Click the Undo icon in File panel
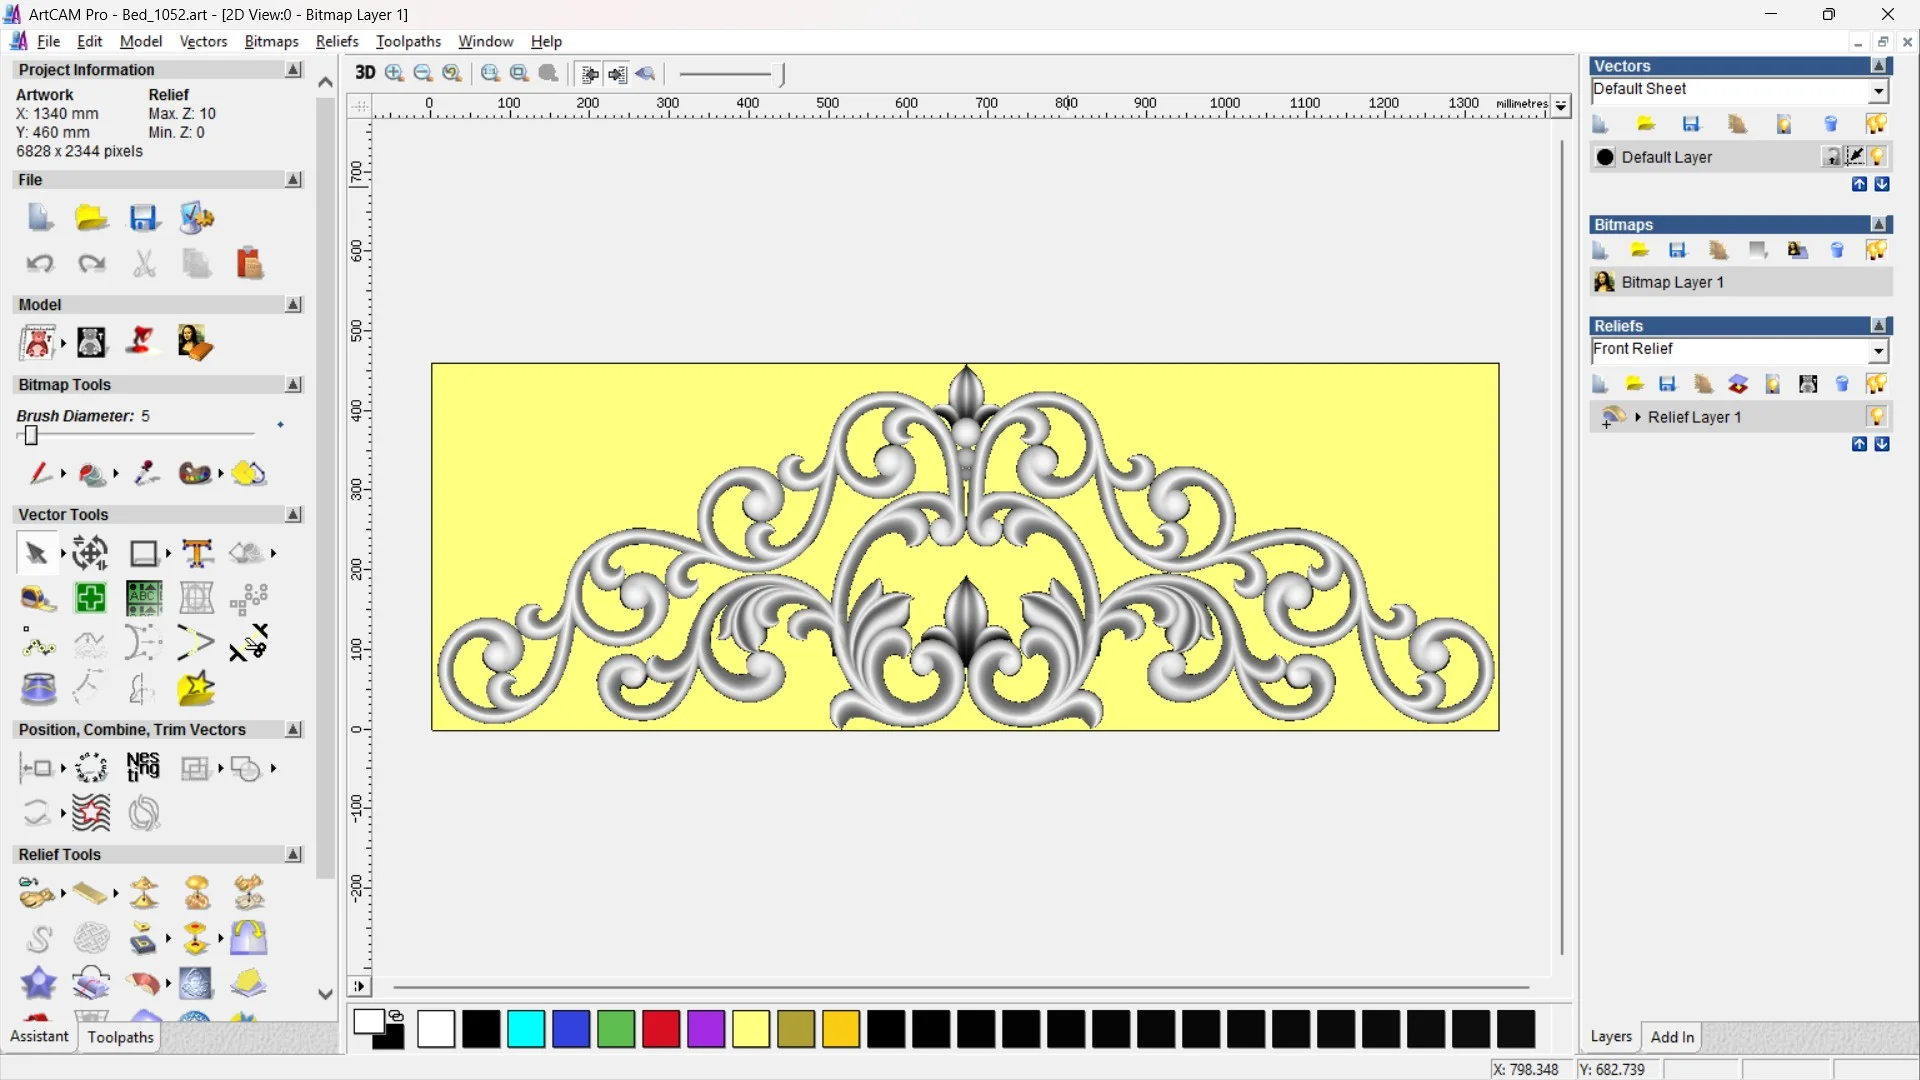The width and height of the screenshot is (1920, 1080). [40, 264]
